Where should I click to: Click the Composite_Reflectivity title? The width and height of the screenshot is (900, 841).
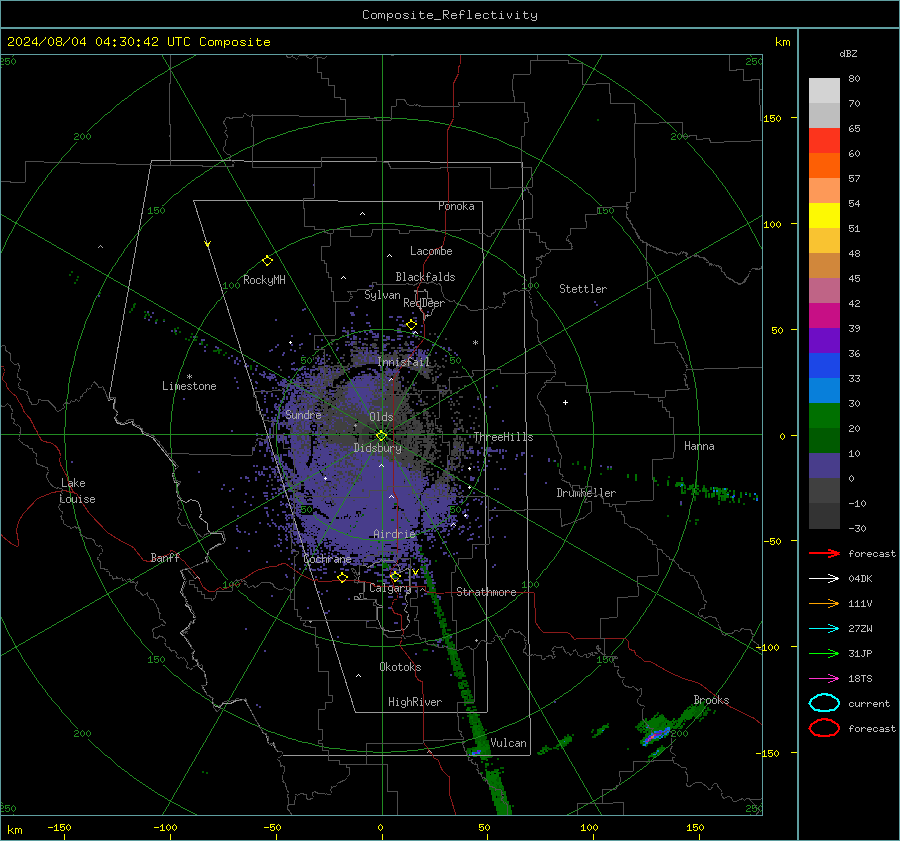click(450, 15)
